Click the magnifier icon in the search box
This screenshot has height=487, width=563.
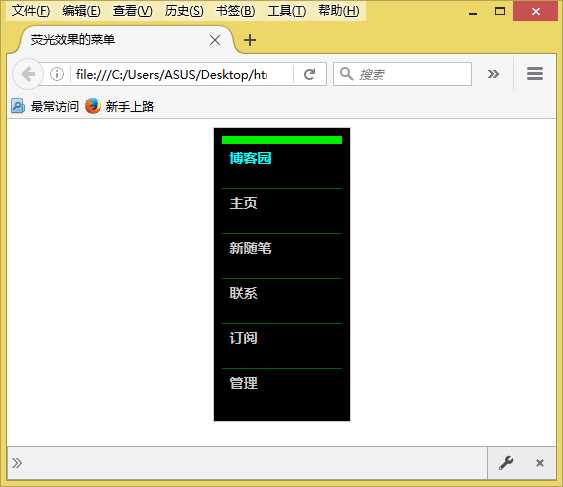[346, 74]
